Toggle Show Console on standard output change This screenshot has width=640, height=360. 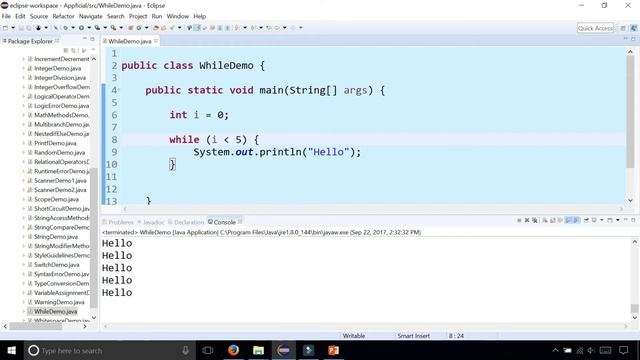pyautogui.click(x=568, y=220)
